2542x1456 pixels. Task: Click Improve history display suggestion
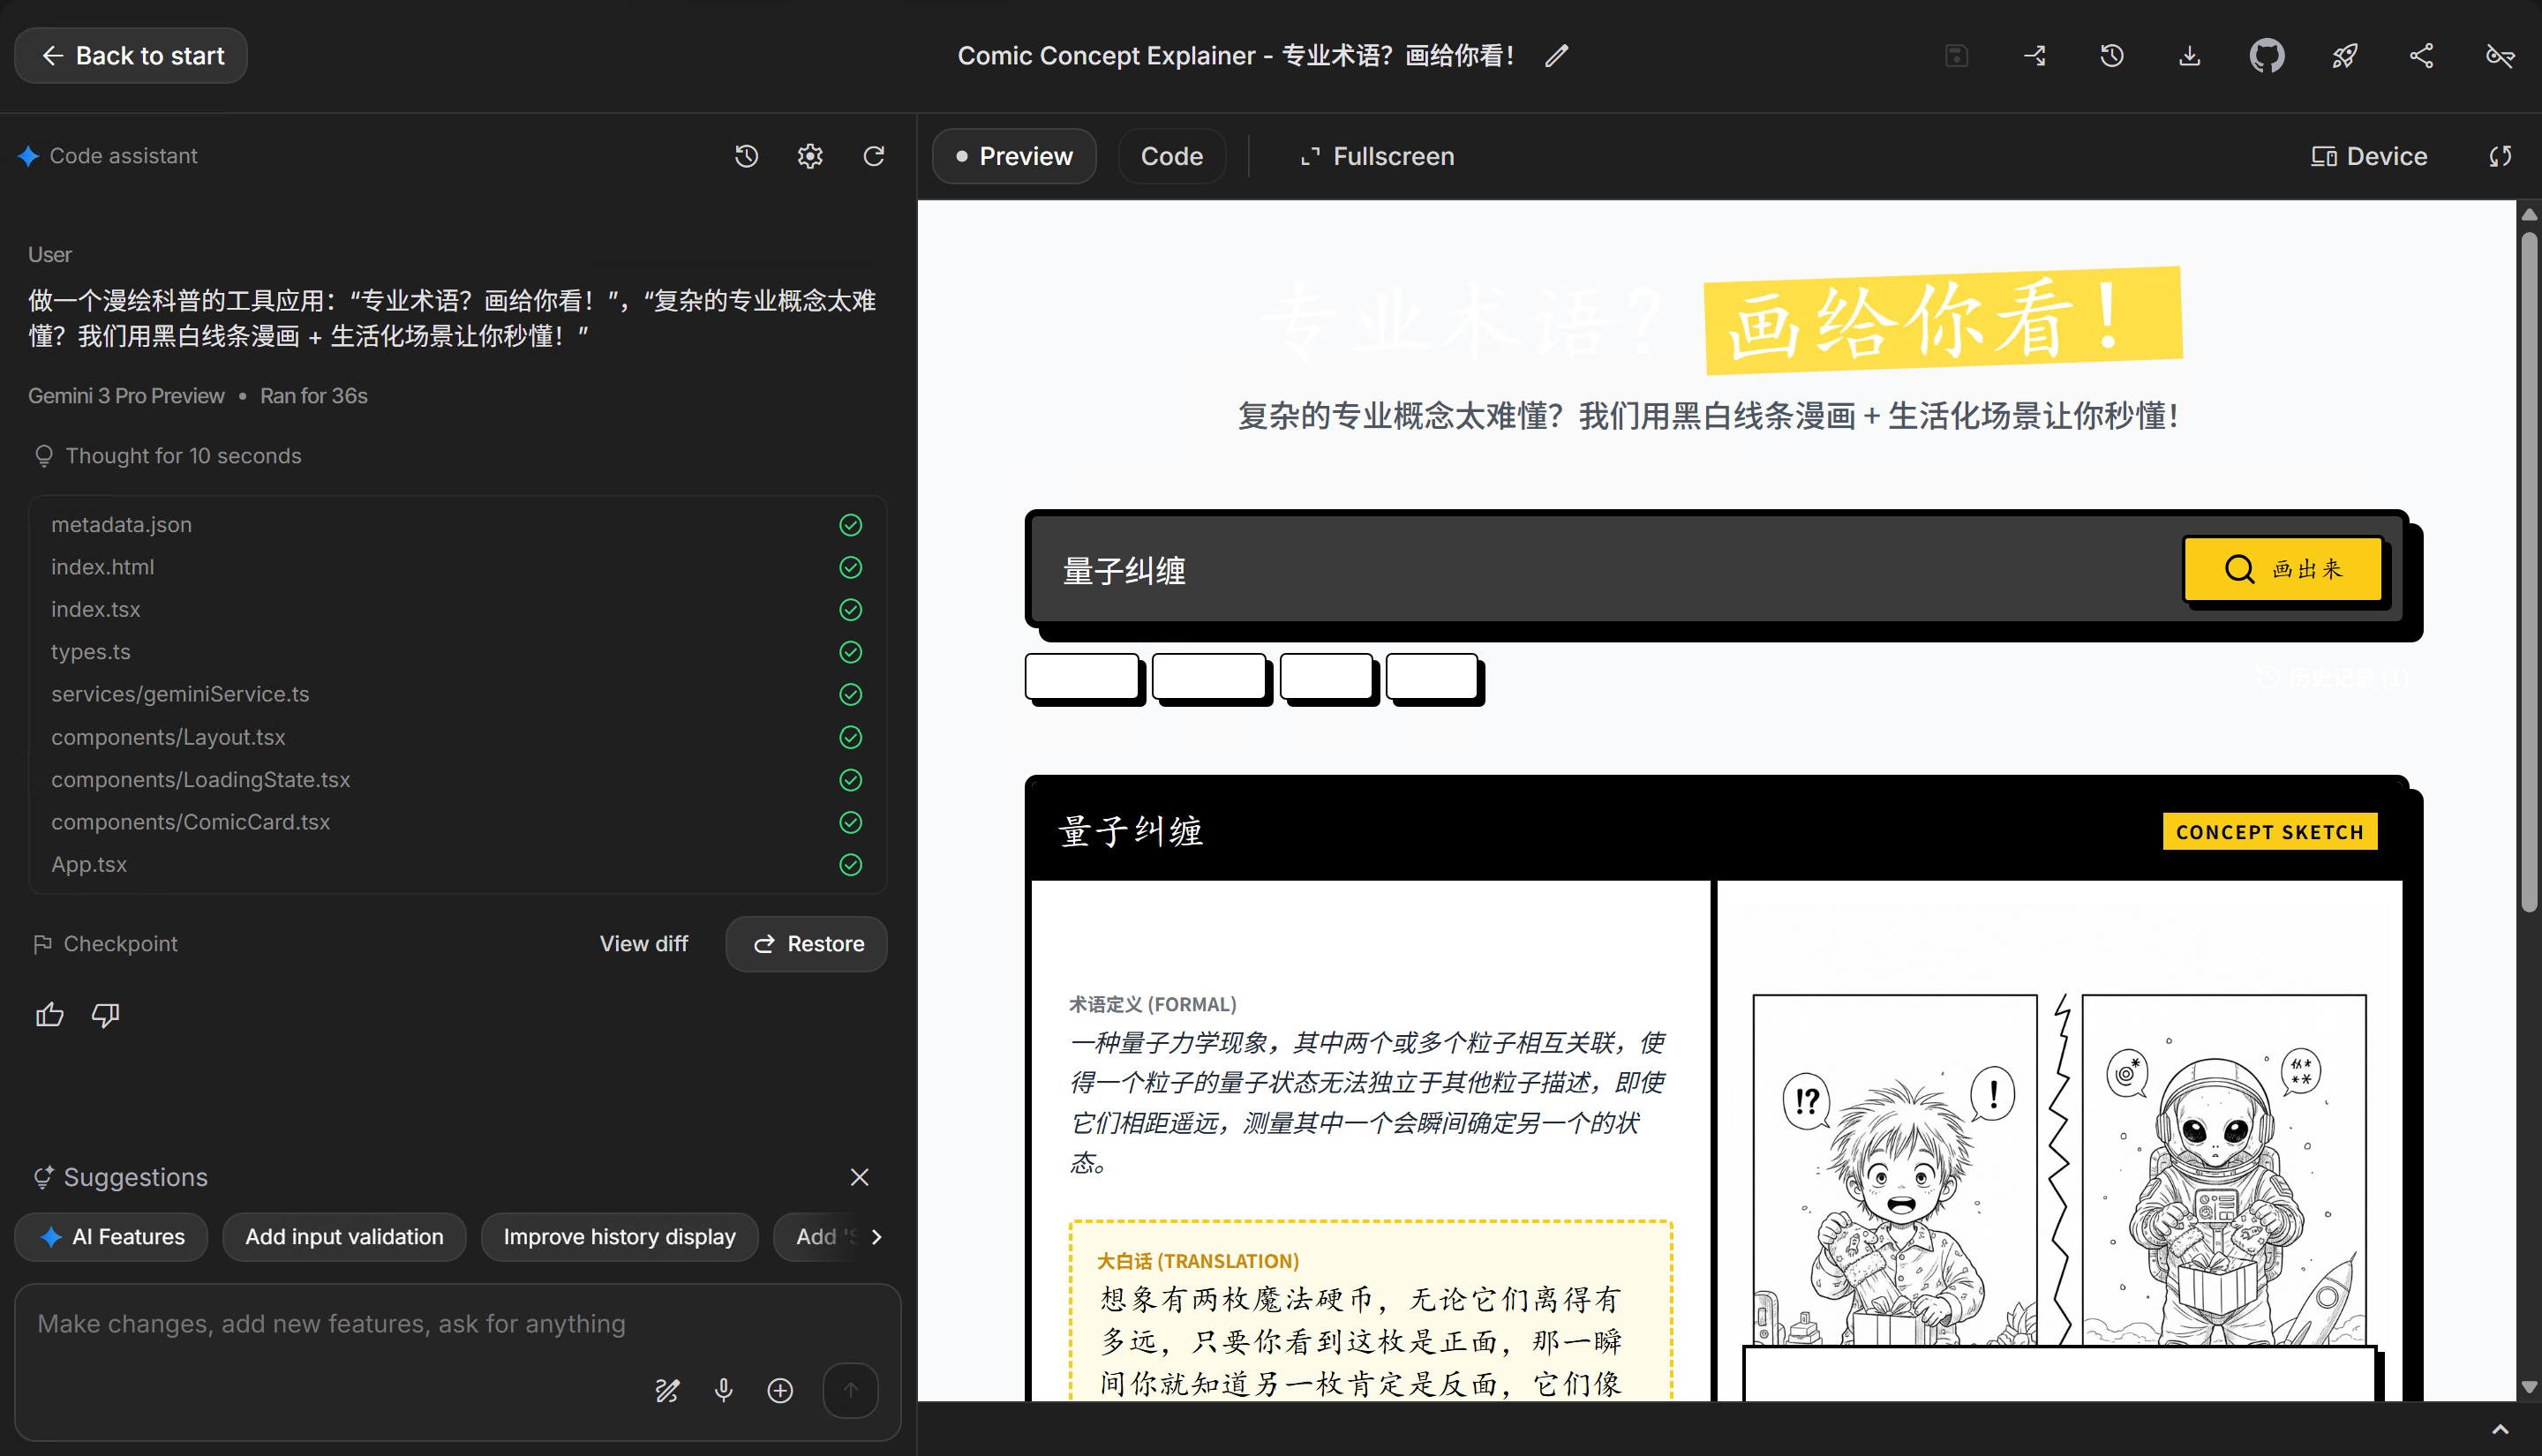coord(619,1237)
